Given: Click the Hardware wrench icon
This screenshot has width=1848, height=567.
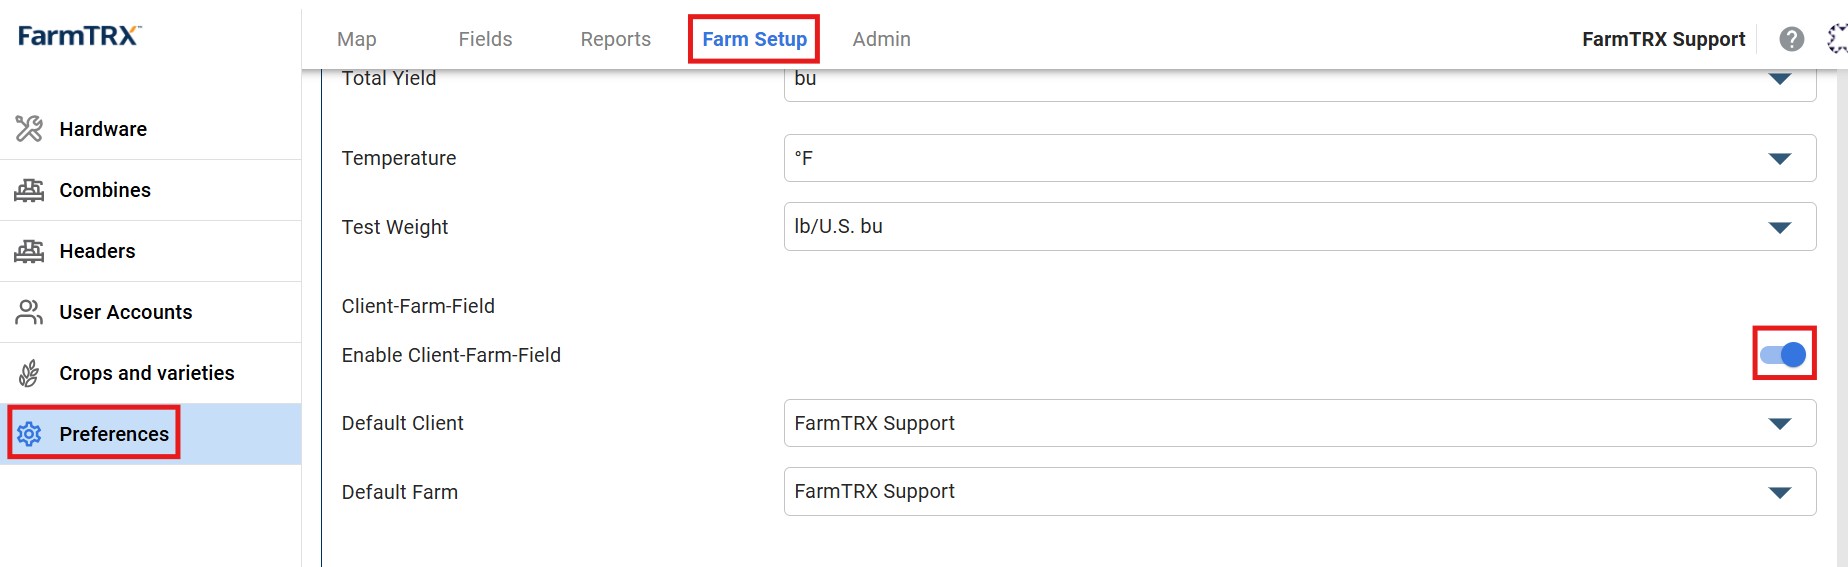Looking at the screenshot, I should tap(29, 129).
